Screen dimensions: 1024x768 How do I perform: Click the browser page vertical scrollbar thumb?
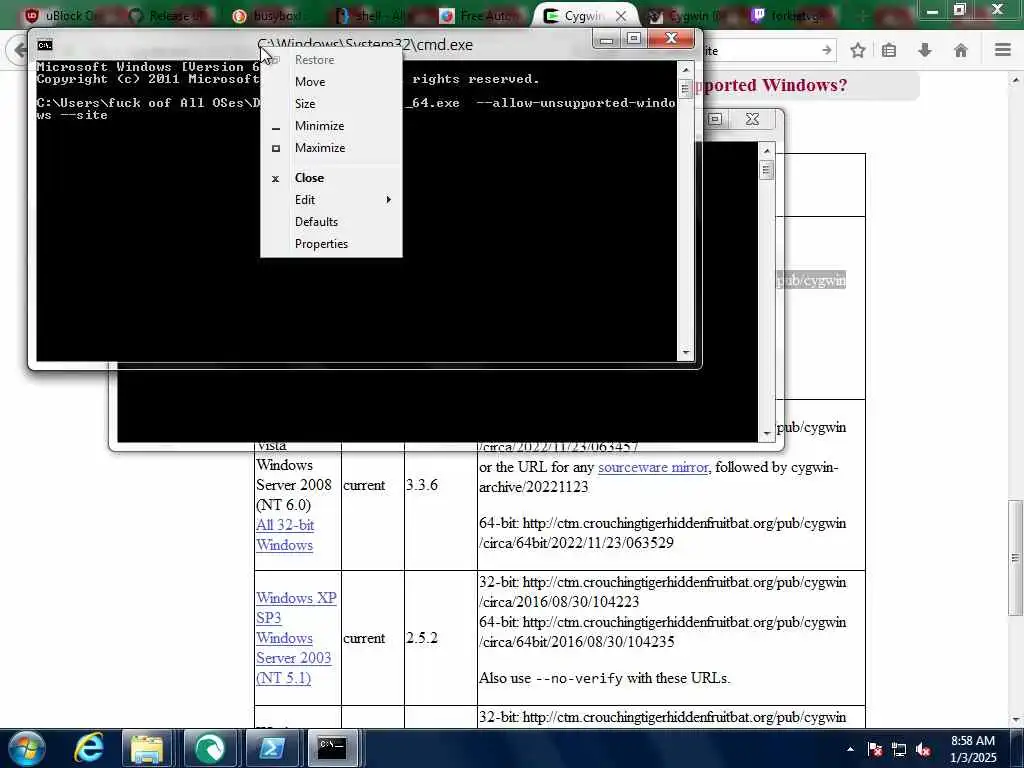point(1016,558)
